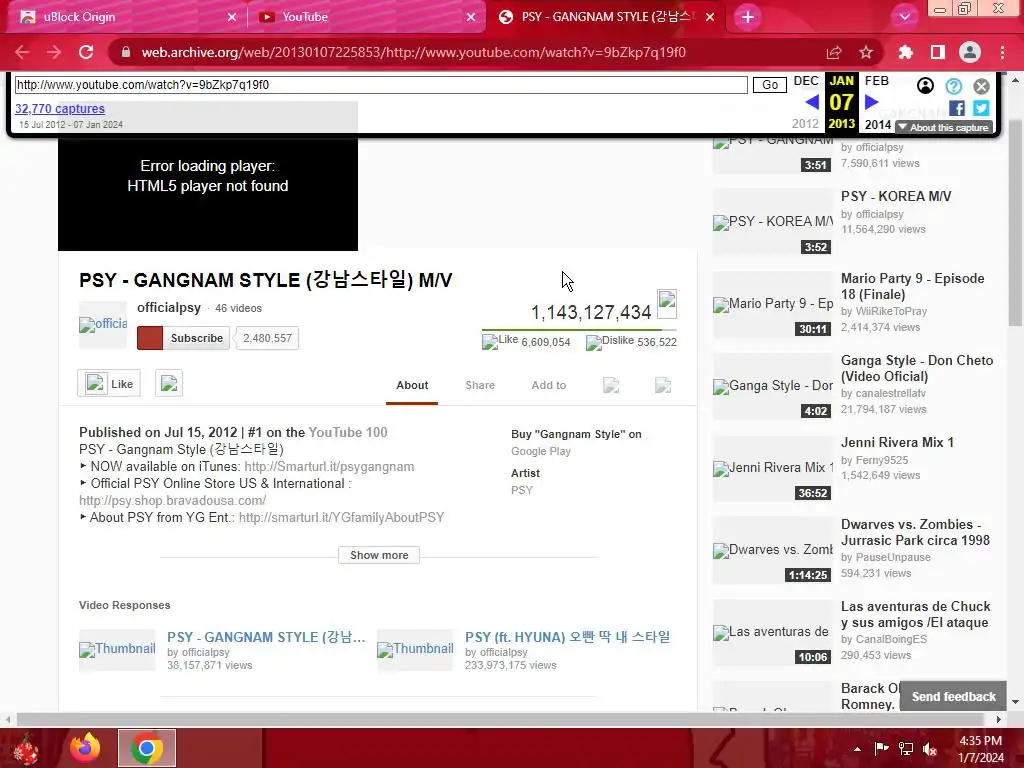Click the Subscribe button
This screenshot has height=768, width=1024.
click(x=183, y=338)
